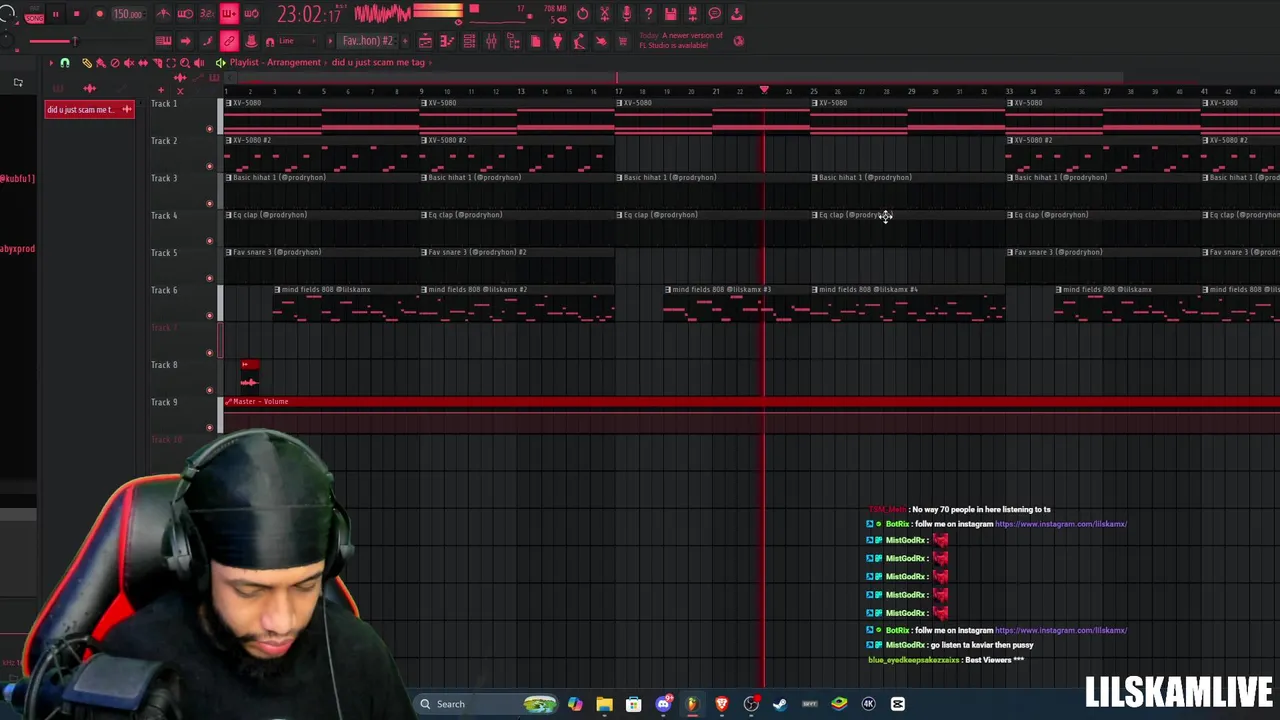Choose the playlist Select marquee tool
Viewport: 1280px width, 720px height.
pyautogui.click(x=171, y=62)
